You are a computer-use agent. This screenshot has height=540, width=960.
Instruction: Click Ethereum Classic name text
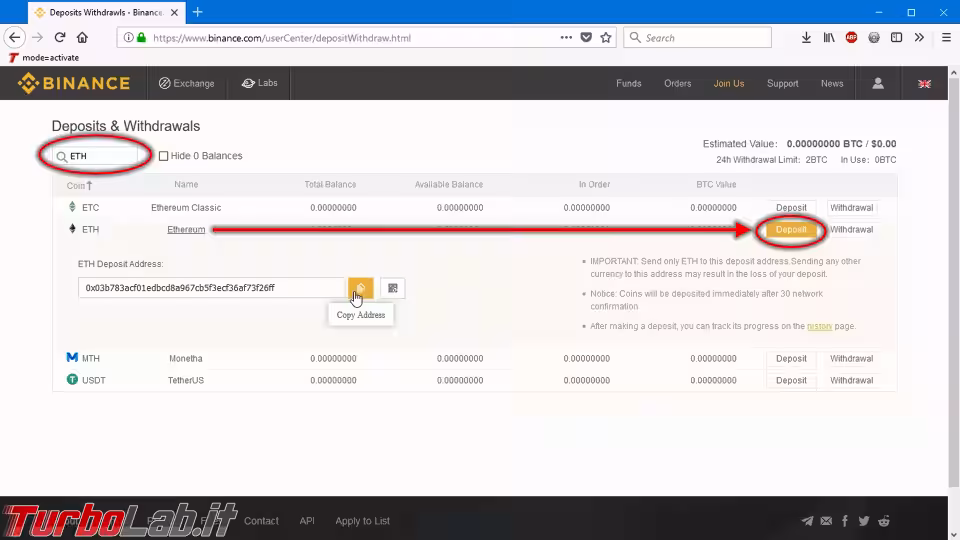(x=186, y=208)
